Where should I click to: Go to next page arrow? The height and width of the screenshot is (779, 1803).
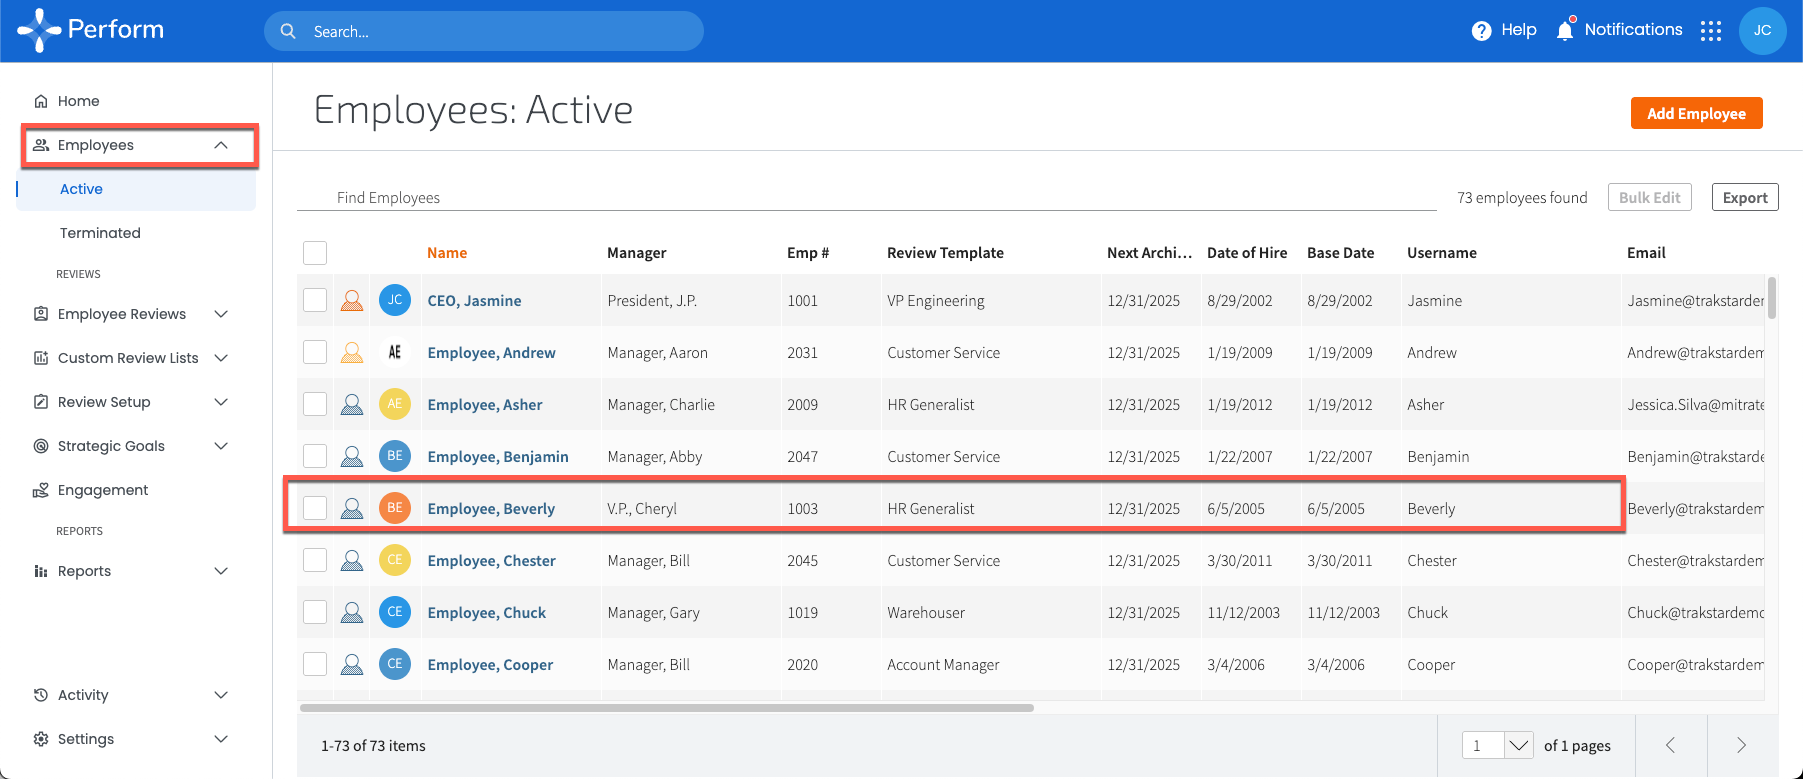click(x=1741, y=745)
